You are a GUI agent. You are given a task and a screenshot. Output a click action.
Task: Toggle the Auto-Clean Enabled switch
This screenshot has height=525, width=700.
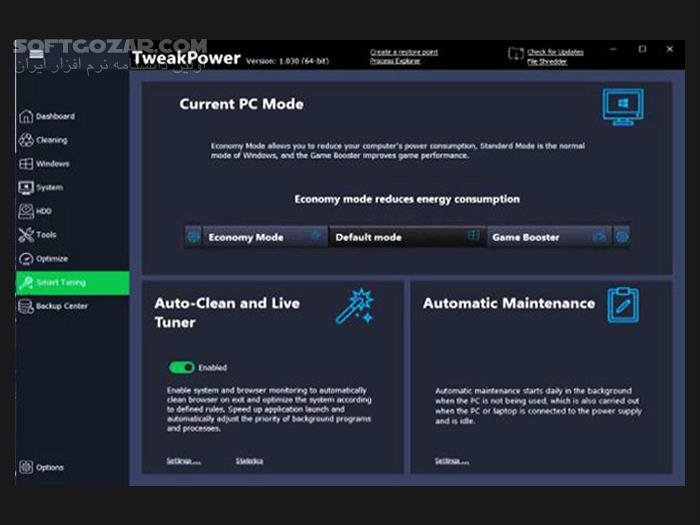coord(182,367)
